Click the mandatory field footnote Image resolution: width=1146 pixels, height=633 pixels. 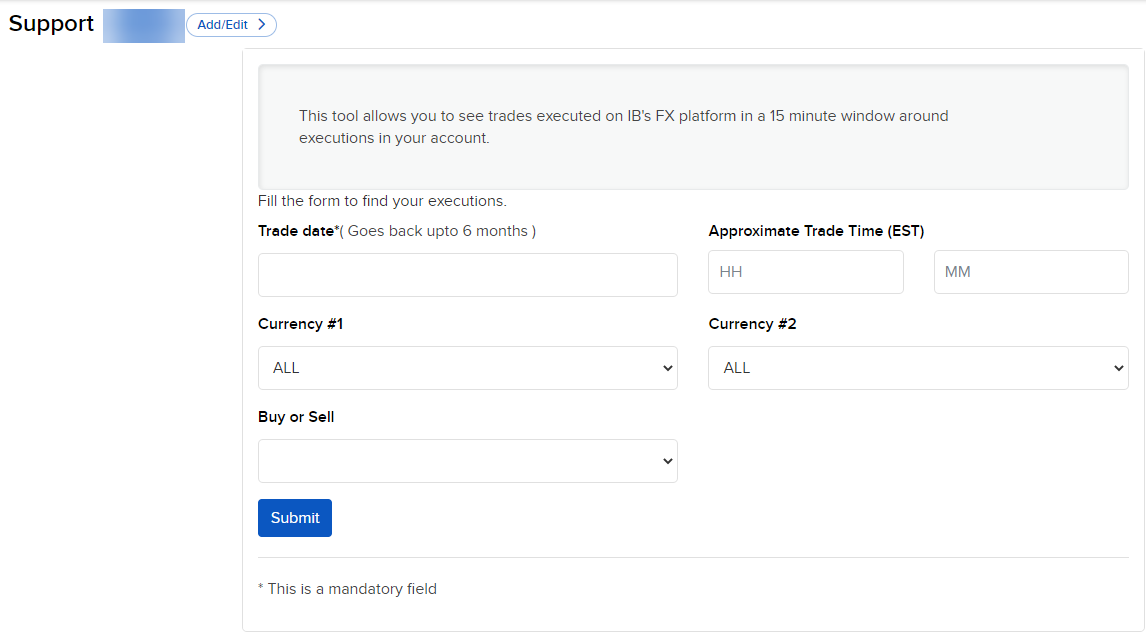pos(347,588)
